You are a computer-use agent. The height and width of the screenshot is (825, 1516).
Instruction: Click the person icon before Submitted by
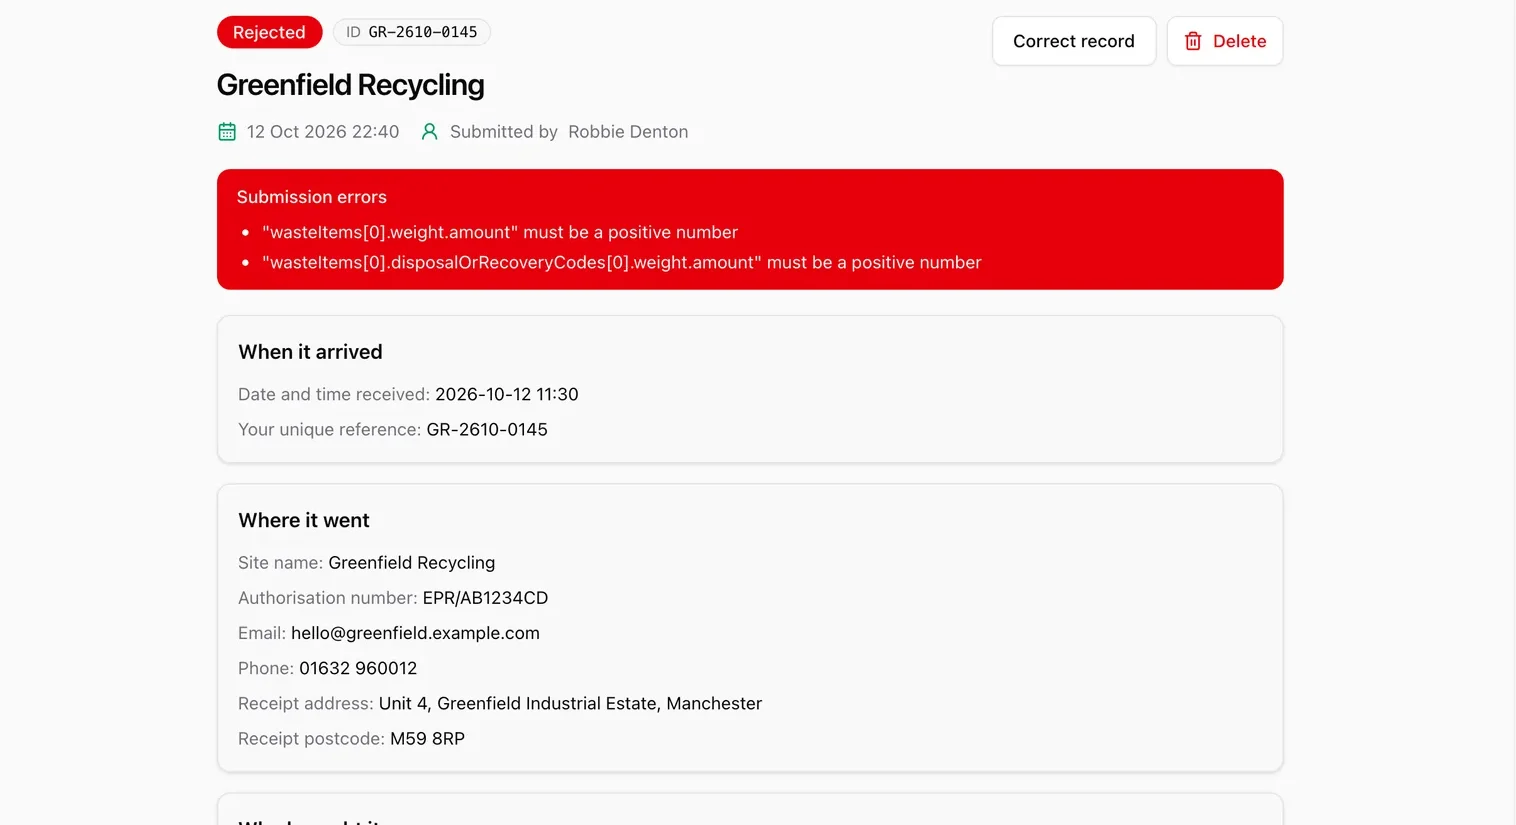[x=430, y=132]
